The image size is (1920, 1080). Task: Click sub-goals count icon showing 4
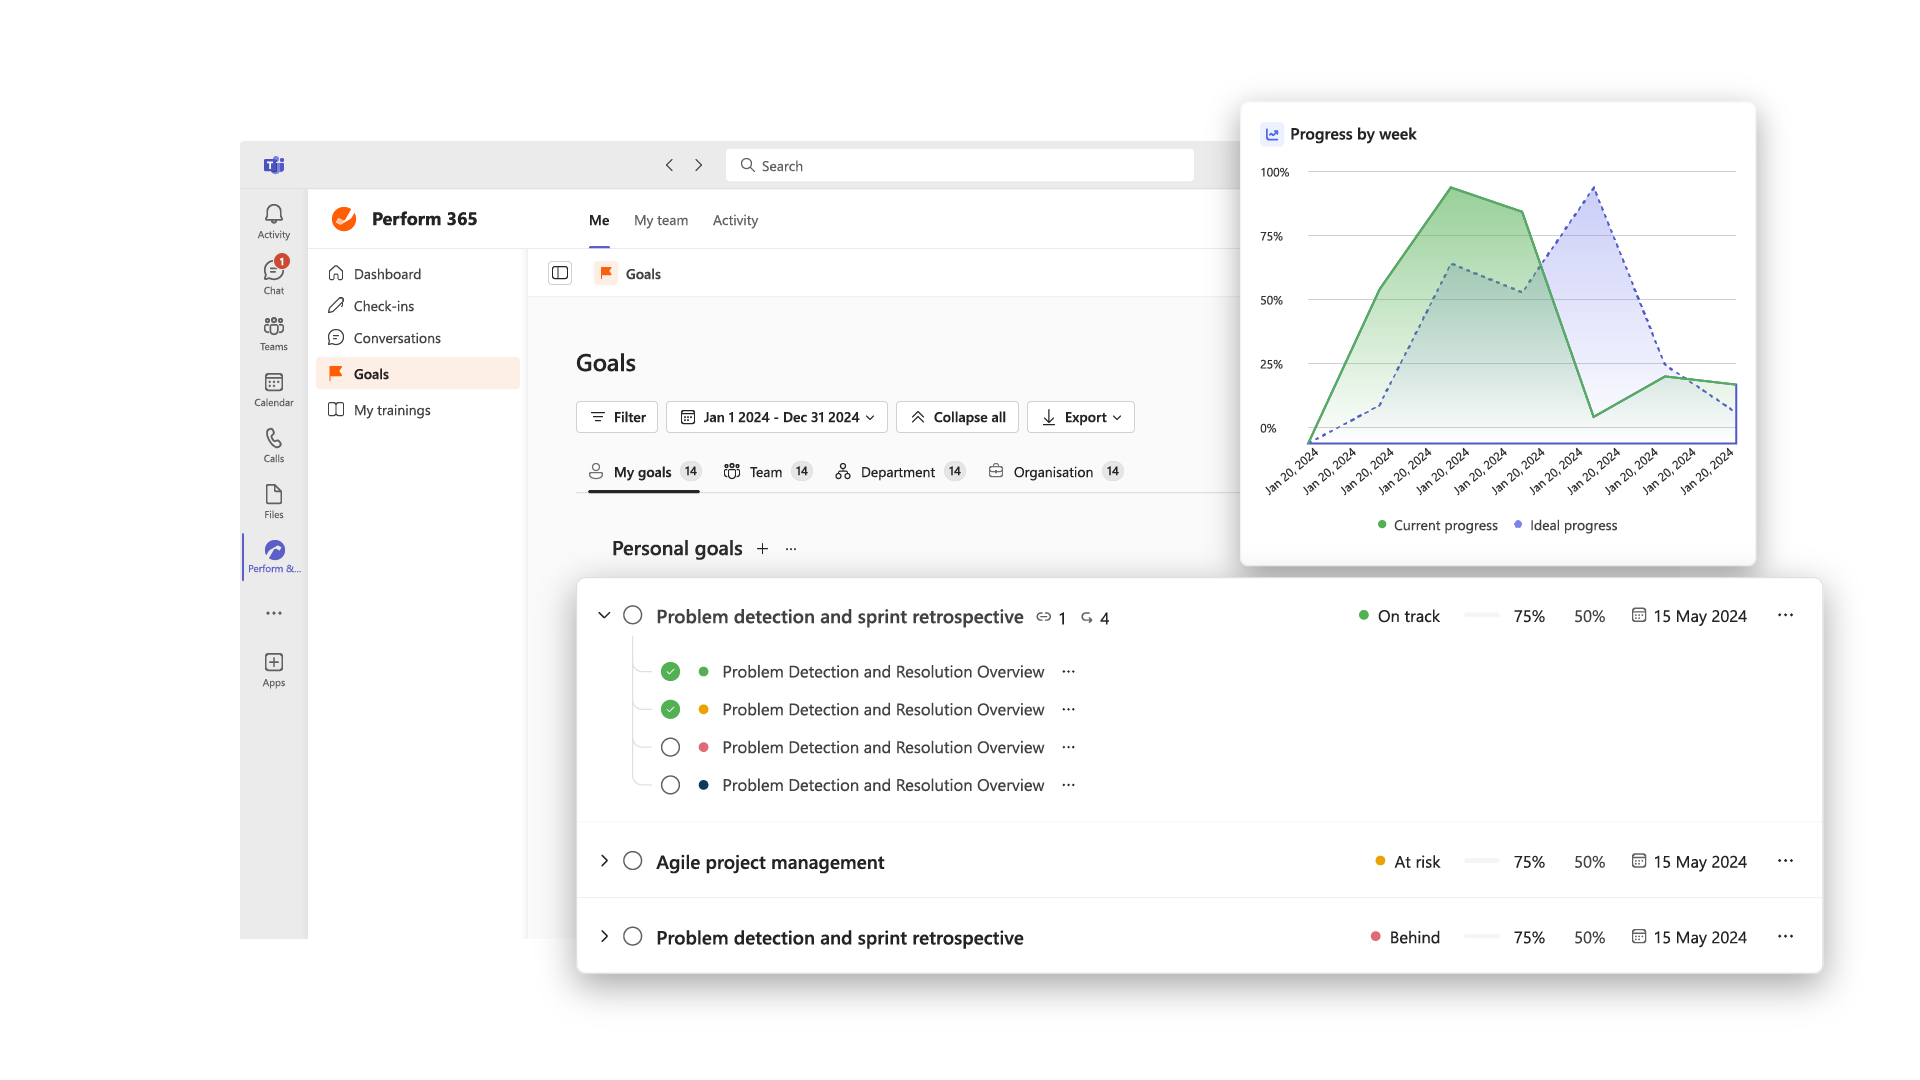[x=1087, y=617]
